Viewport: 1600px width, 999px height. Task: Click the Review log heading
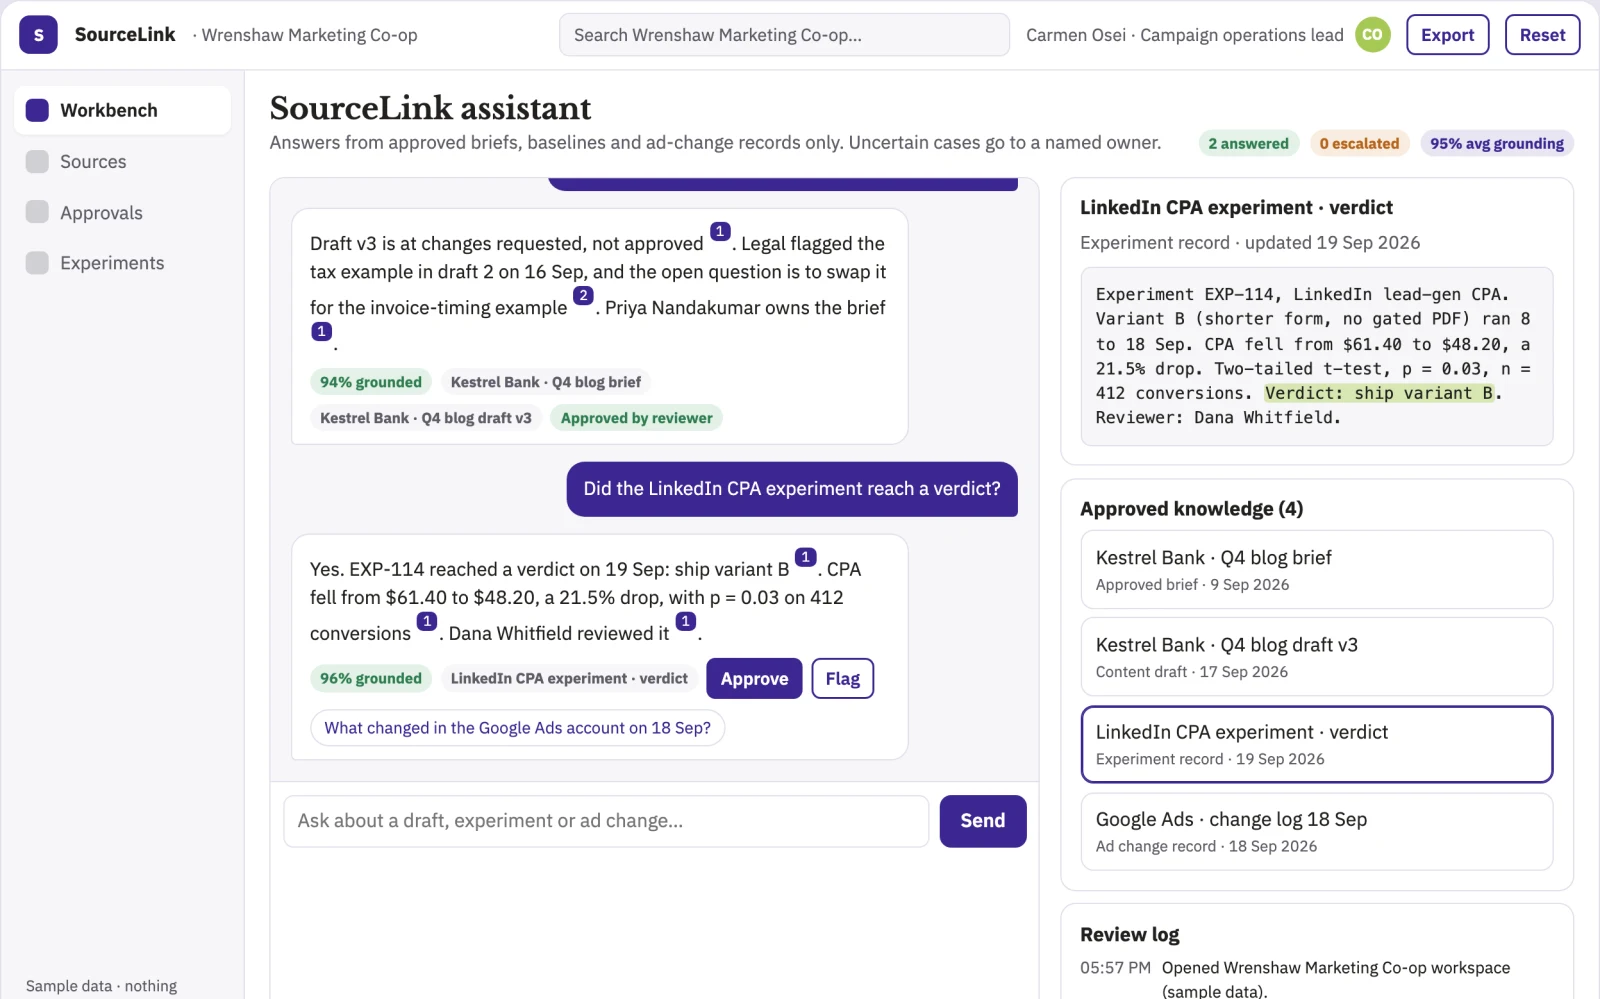1130,935
